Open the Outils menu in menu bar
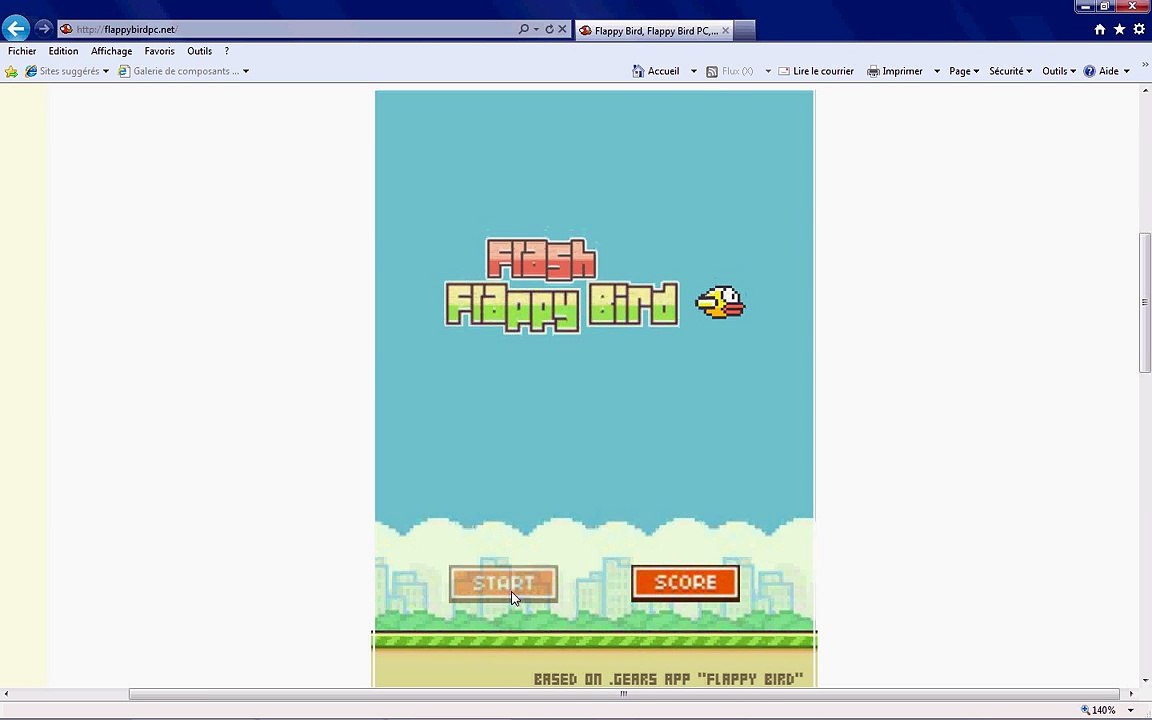This screenshot has width=1152, height=720. pos(199,51)
